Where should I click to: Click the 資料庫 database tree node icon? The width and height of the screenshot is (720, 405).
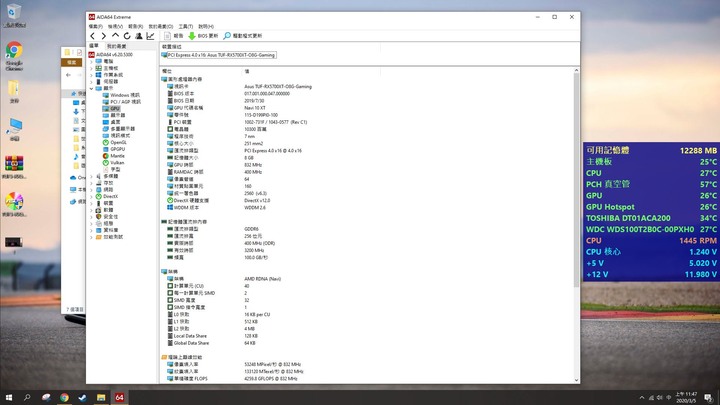(98, 230)
